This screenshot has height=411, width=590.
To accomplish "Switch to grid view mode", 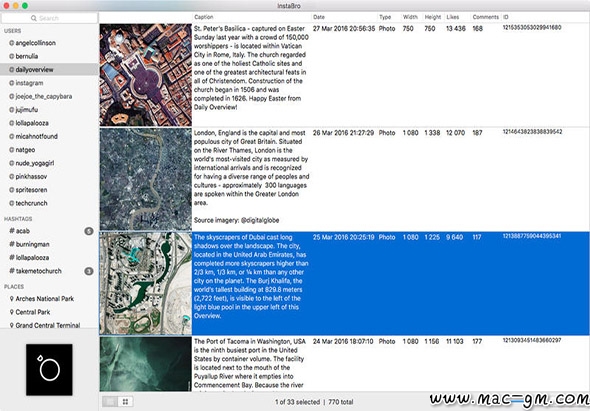I will (125, 402).
